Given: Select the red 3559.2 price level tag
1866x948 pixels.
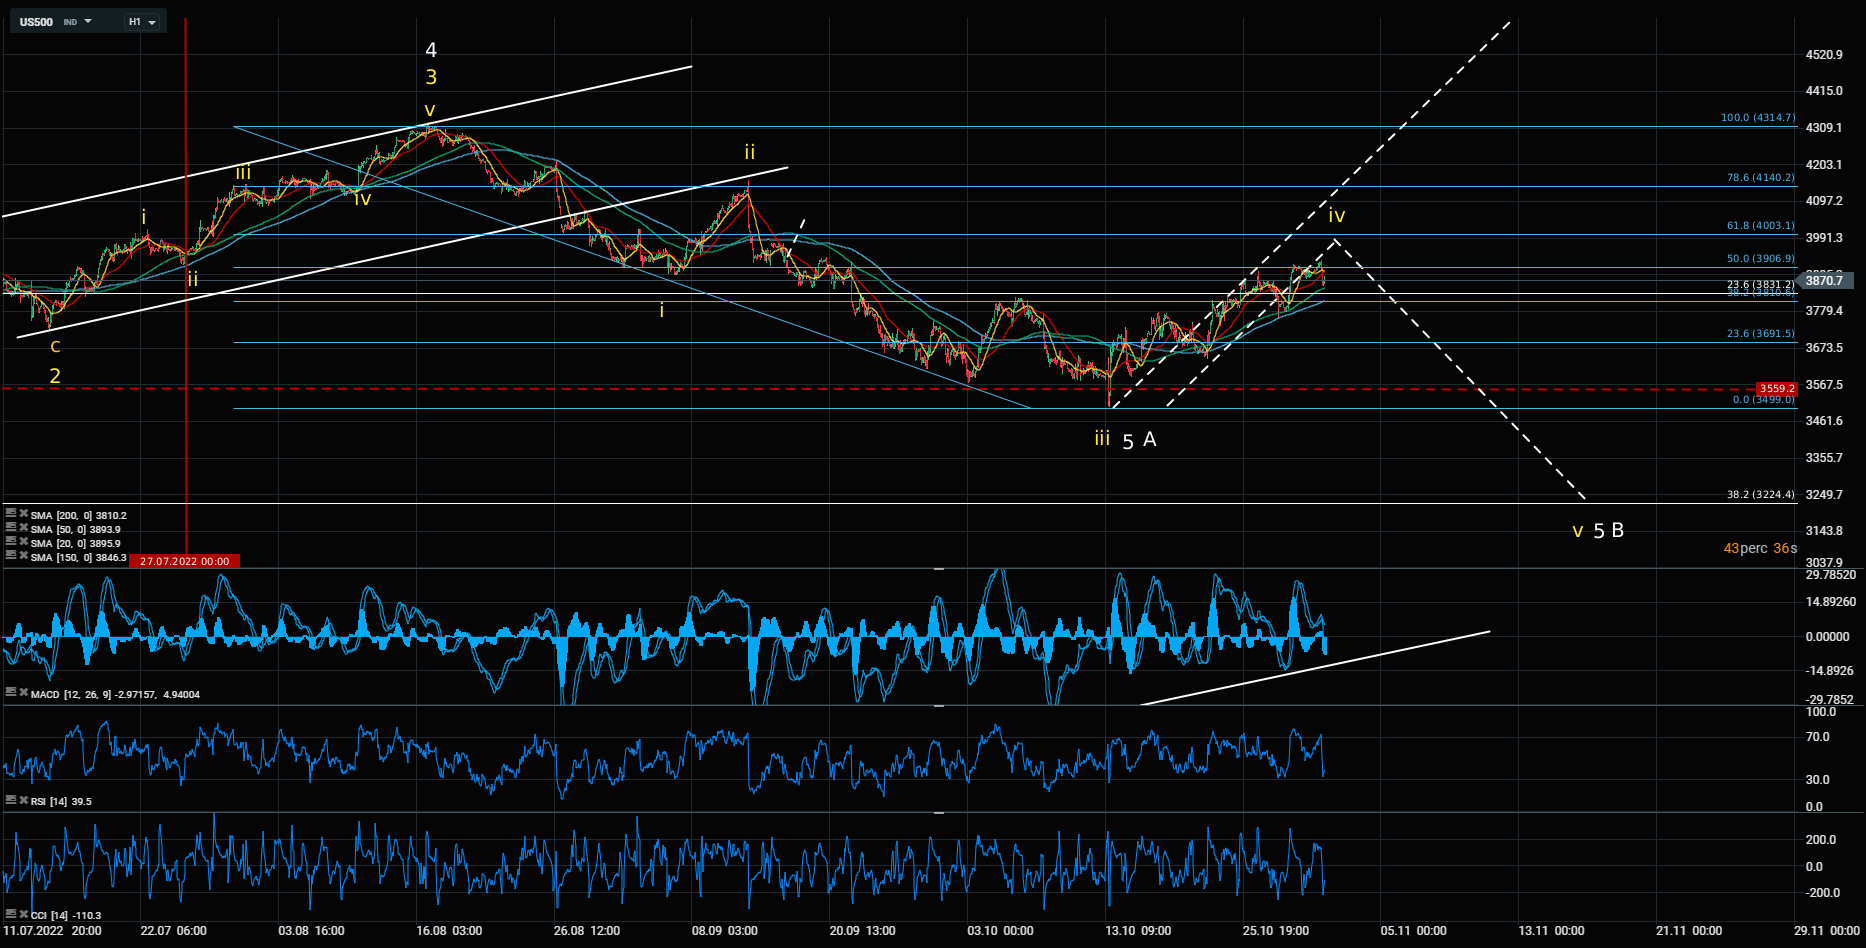Looking at the screenshot, I should tap(1776, 388).
